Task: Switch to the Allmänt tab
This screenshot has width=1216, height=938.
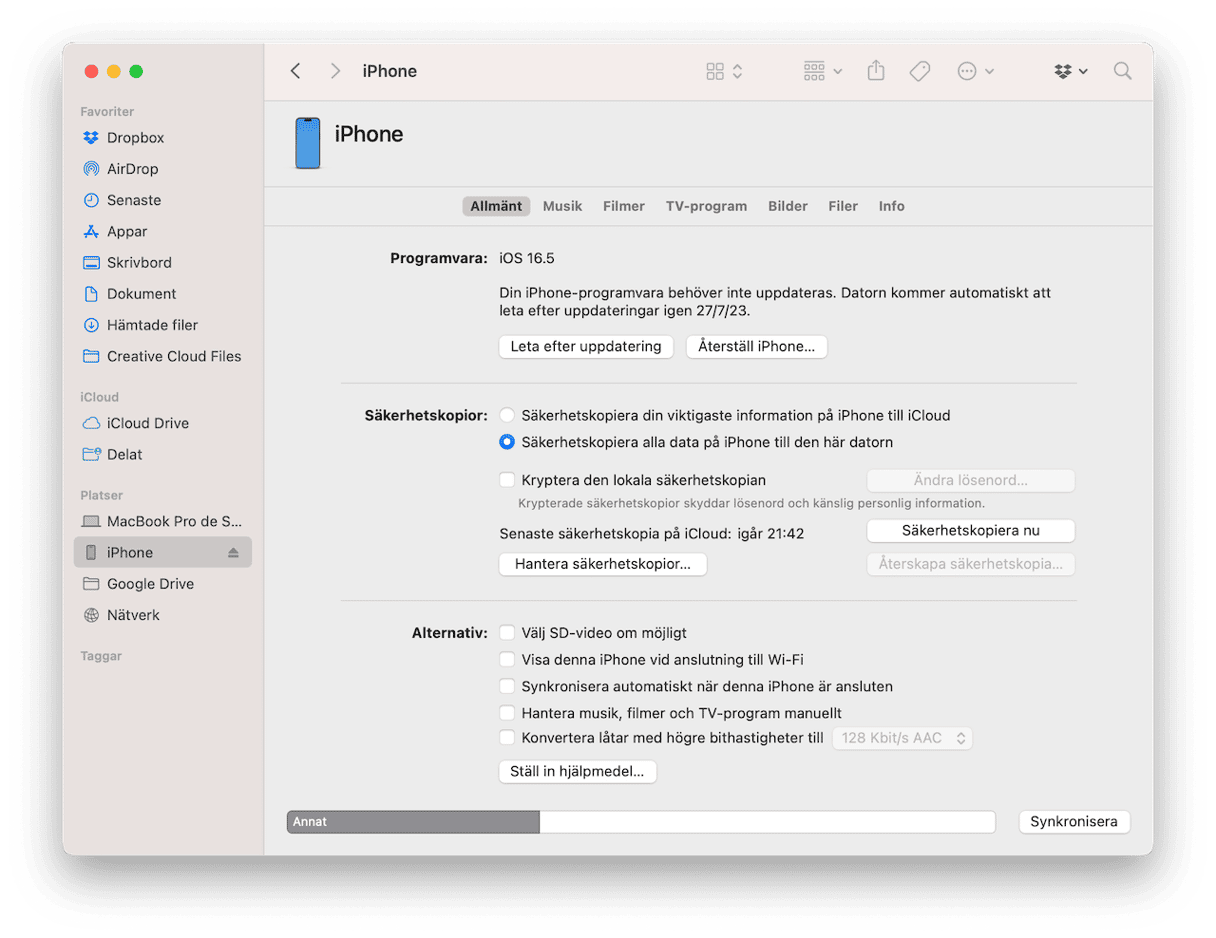Action: 496,206
